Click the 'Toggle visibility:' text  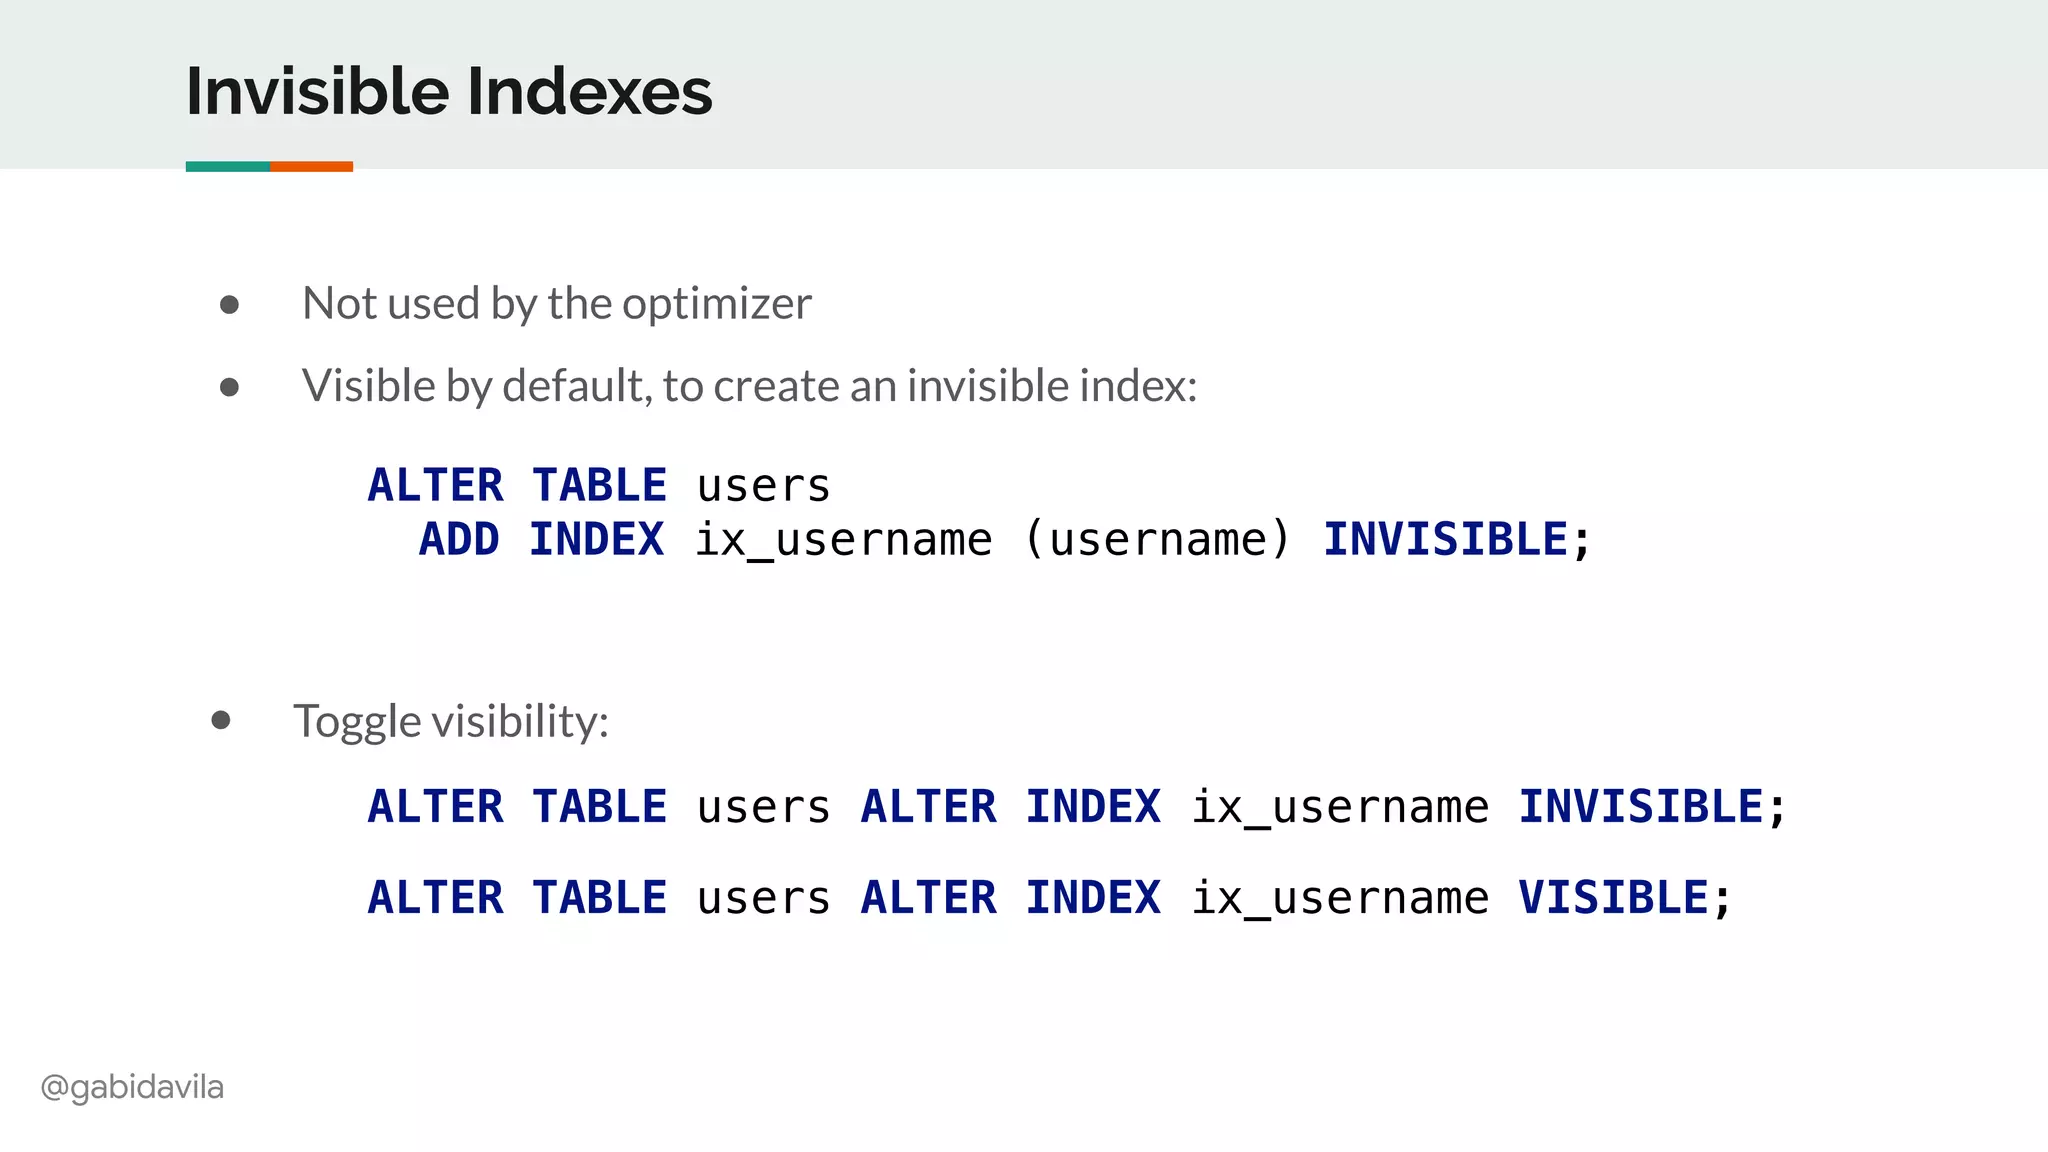451,721
